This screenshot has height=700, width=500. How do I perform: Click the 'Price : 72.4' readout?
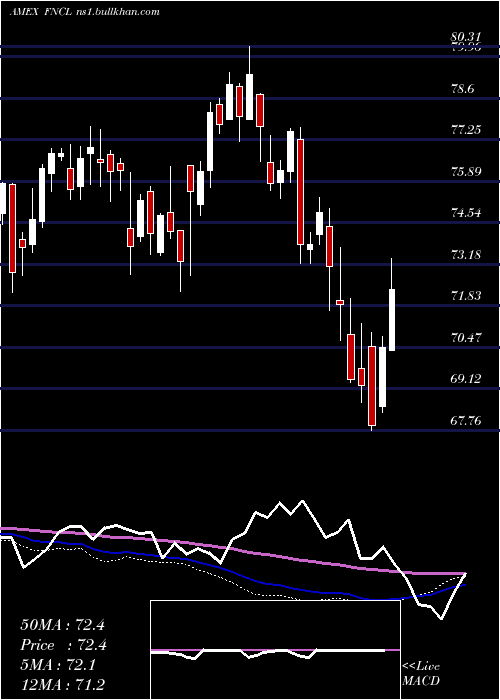63,645
